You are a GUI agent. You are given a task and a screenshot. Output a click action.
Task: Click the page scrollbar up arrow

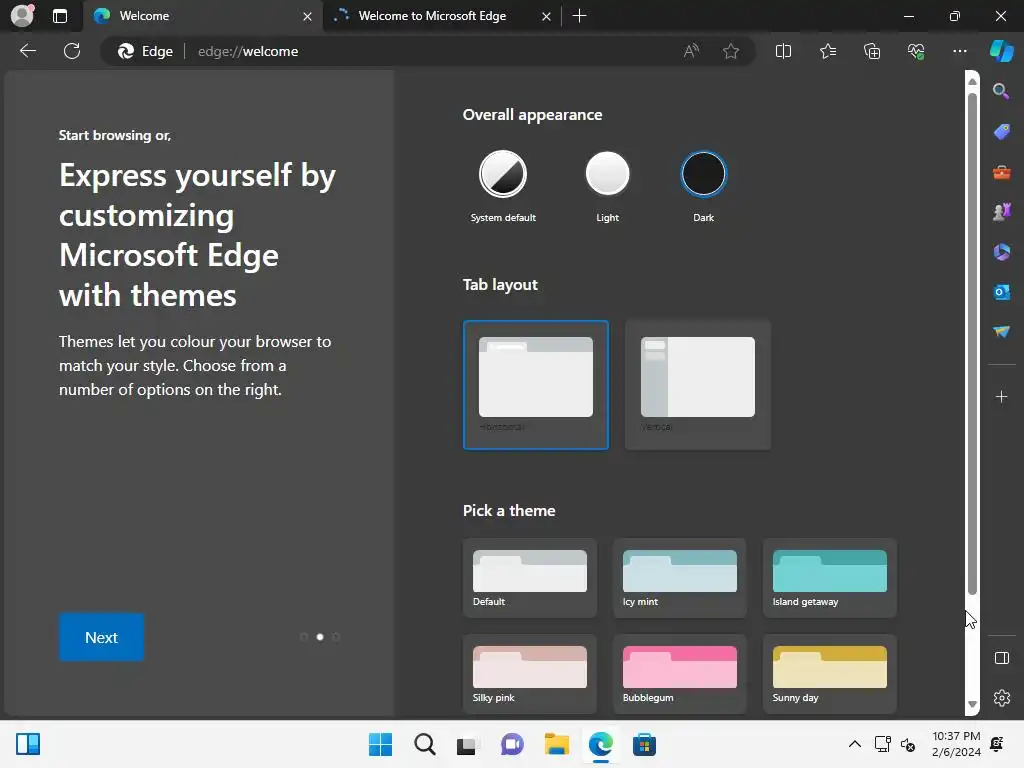(972, 81)
